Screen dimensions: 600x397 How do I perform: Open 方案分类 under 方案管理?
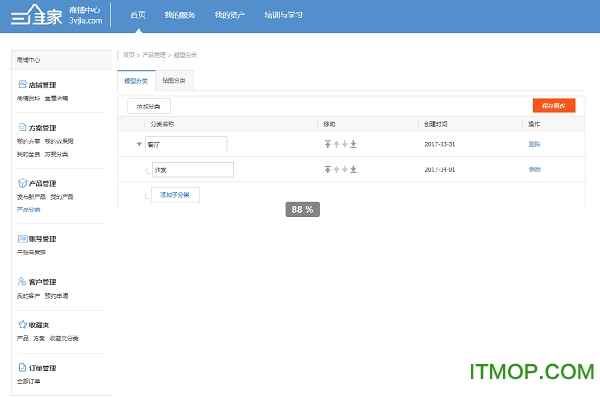pos(56,154)
